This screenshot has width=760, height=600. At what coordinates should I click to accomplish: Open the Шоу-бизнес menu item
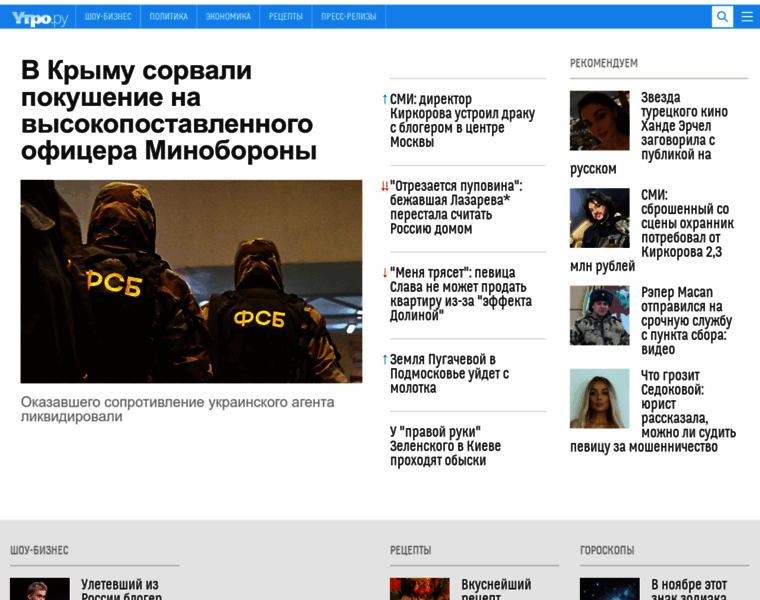tap(108, 16)
